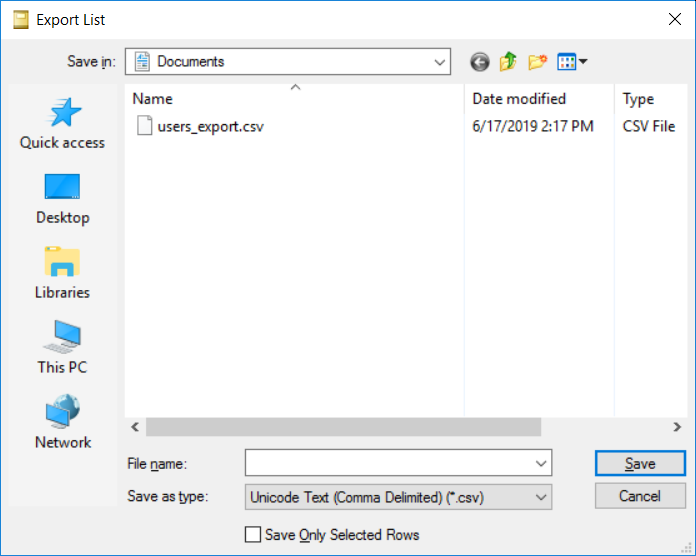Click the Cancel button

[x=640, y=496]
